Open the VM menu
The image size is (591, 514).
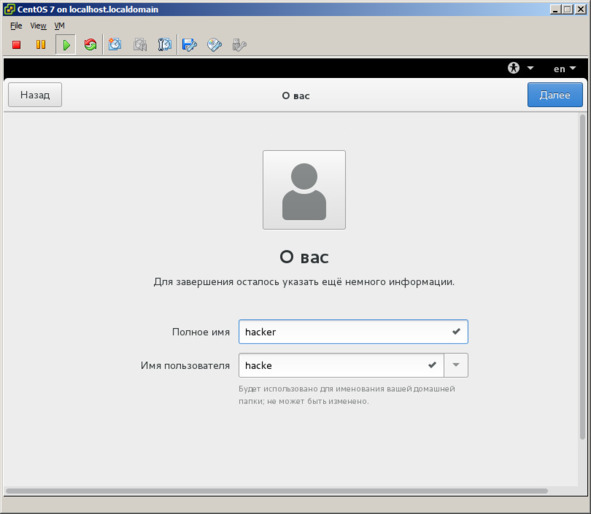(59, 26)
